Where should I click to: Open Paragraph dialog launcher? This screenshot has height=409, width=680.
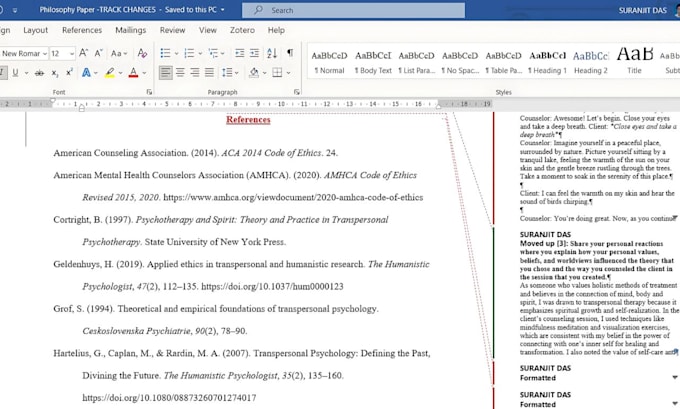[x=297, y=92]
